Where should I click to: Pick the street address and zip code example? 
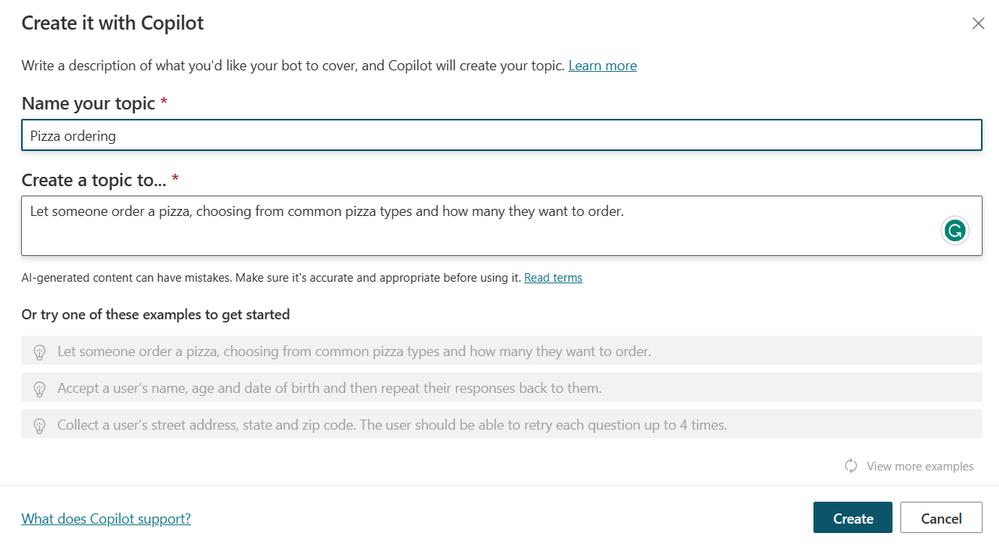tap(392, 425)
